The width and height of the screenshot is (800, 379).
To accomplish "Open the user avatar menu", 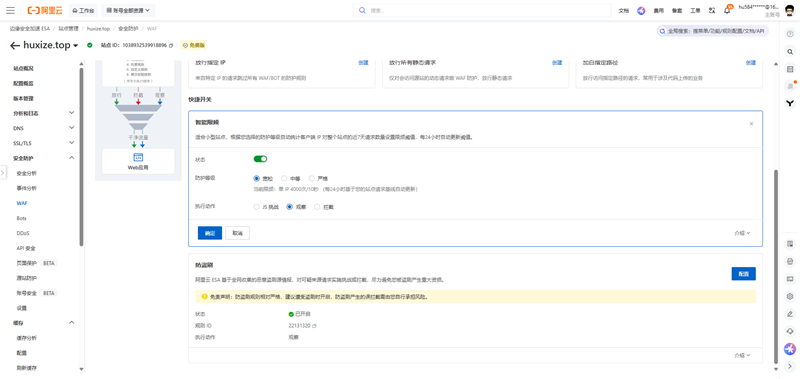I will [x=789, y=10].
